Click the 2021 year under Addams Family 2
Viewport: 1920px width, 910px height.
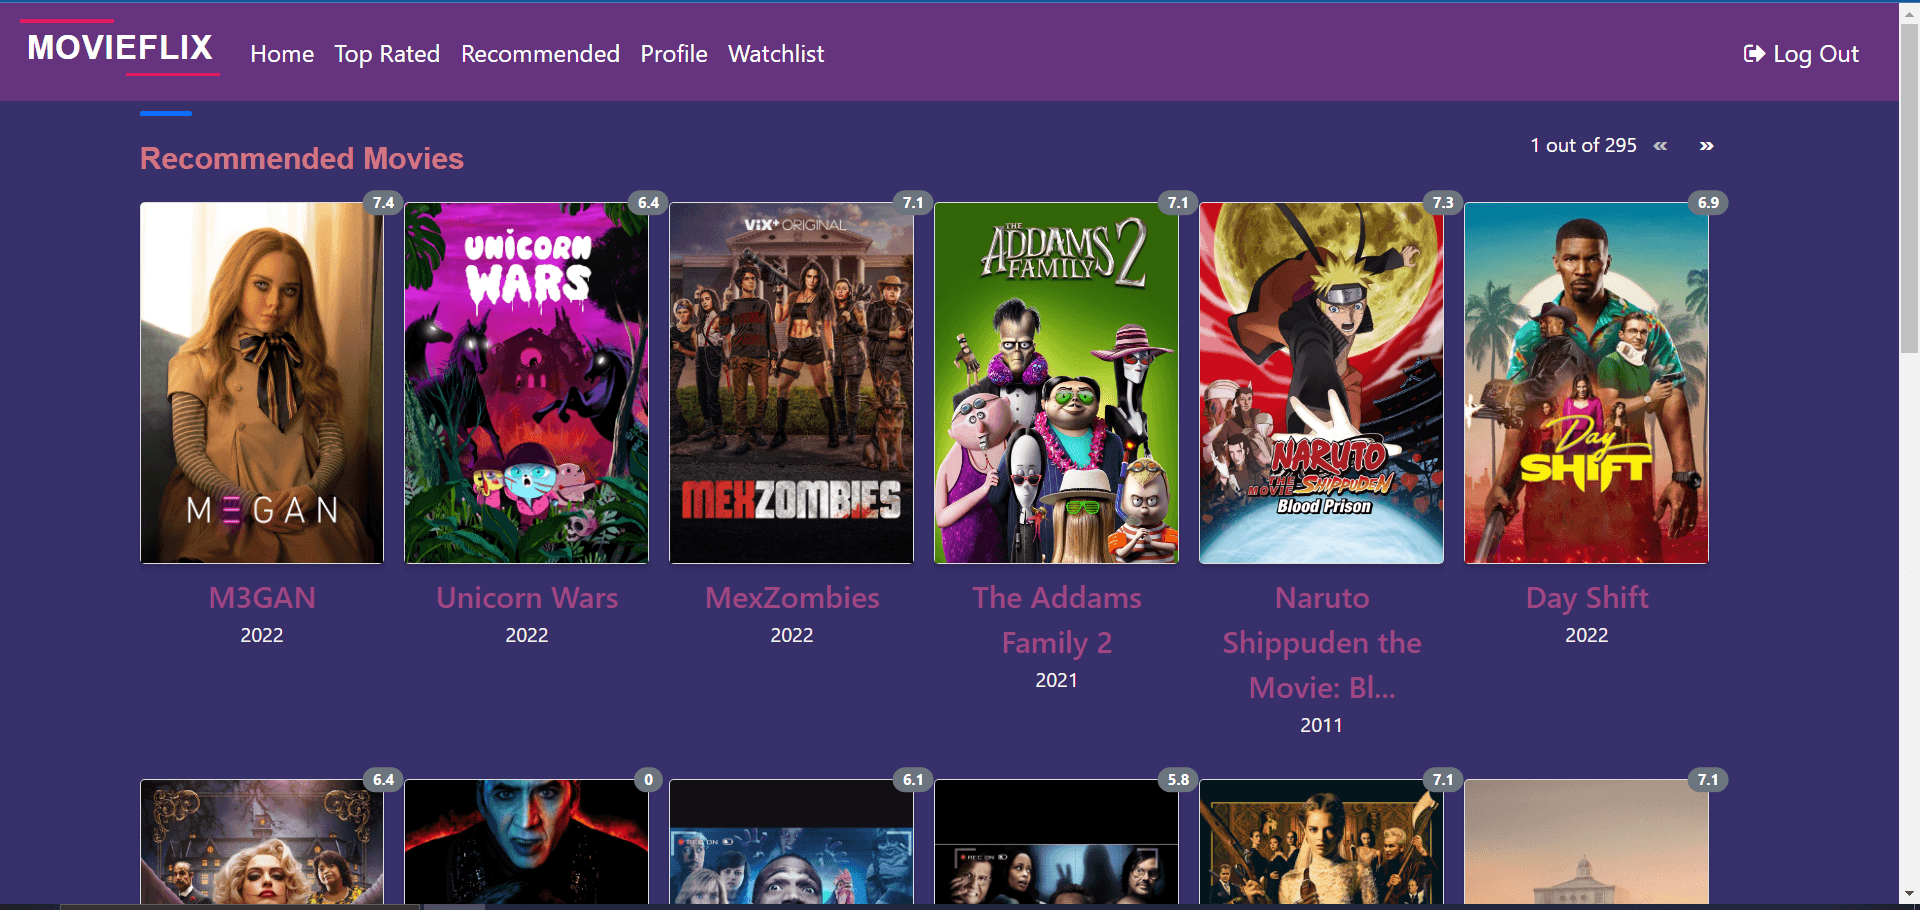(1057, 680)
